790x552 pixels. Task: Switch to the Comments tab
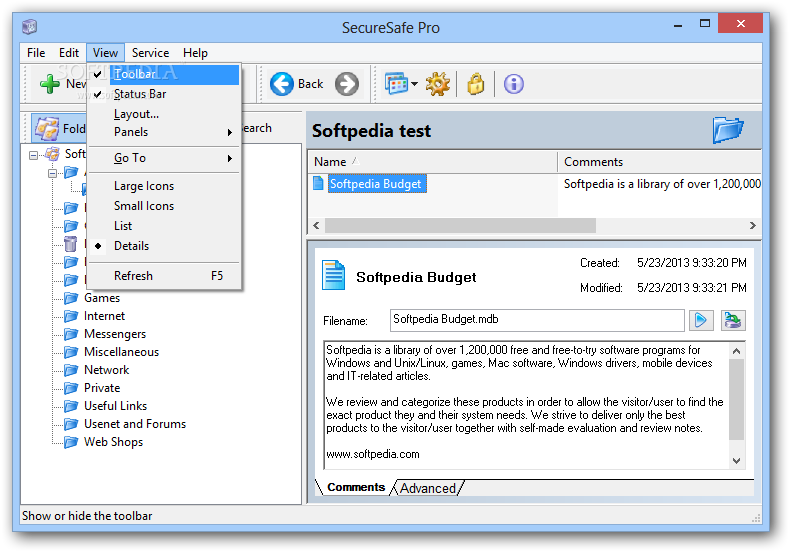(x=356, y=487)
